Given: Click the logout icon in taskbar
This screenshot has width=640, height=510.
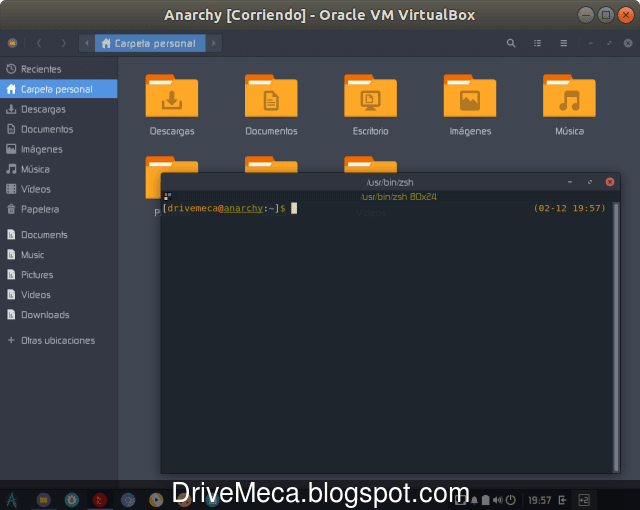Looking at the screenshot, I should click(562, 500).
